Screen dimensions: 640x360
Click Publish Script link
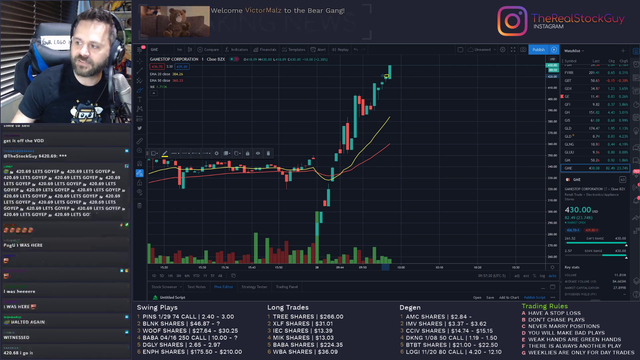point(535,298)
